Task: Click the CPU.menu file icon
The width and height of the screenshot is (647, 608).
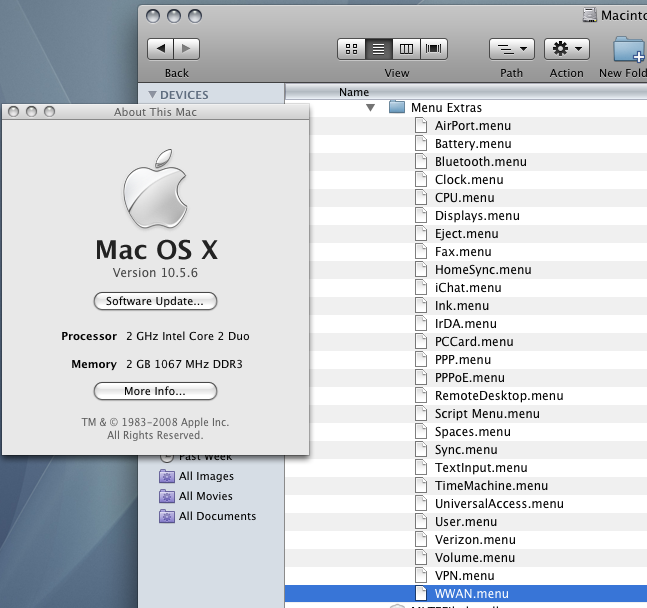Action: click(421, 198)
